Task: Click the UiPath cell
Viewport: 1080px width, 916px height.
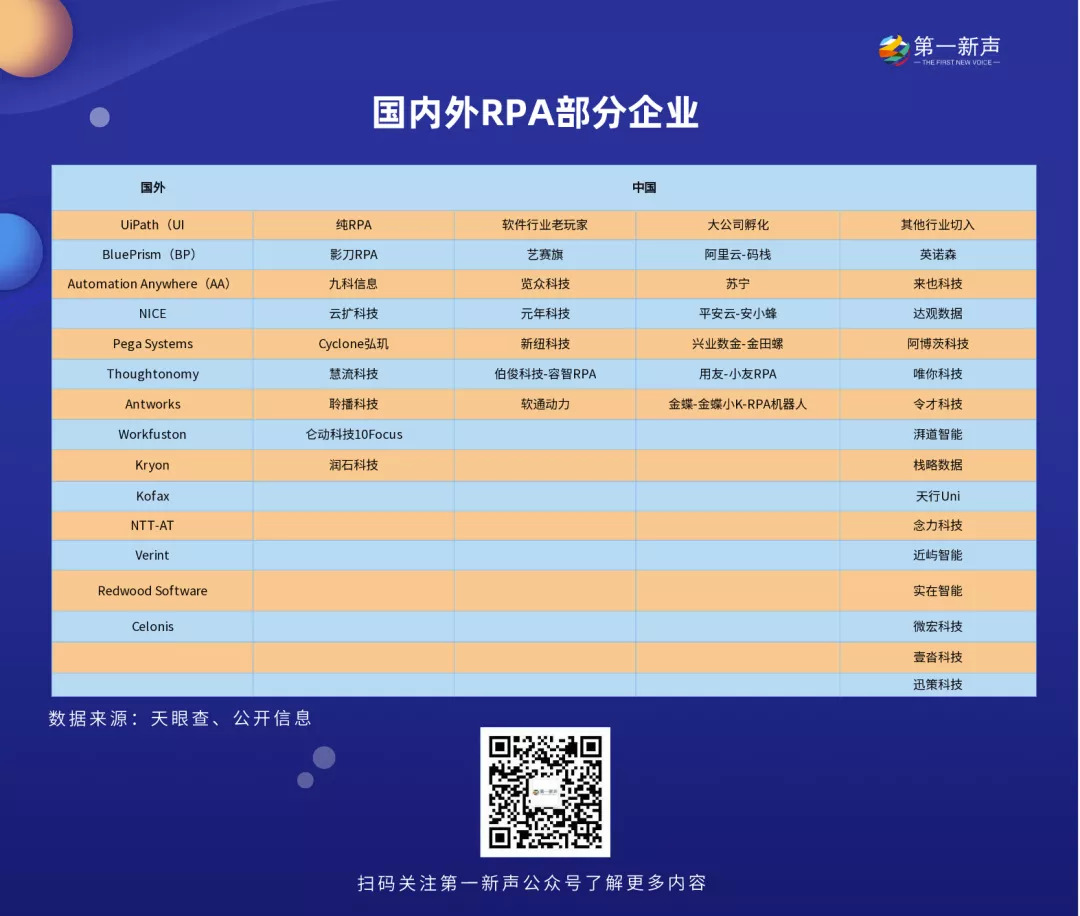Action: 152,225
